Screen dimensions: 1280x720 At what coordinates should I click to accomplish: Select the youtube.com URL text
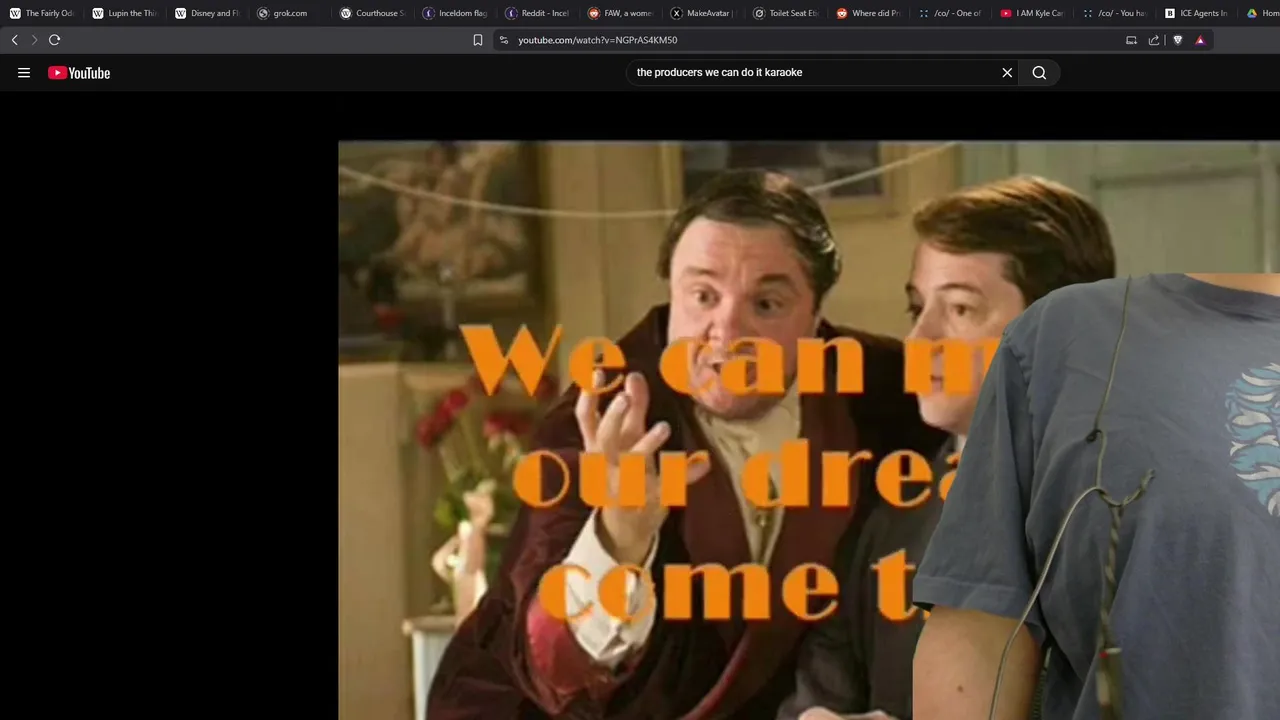597,40
